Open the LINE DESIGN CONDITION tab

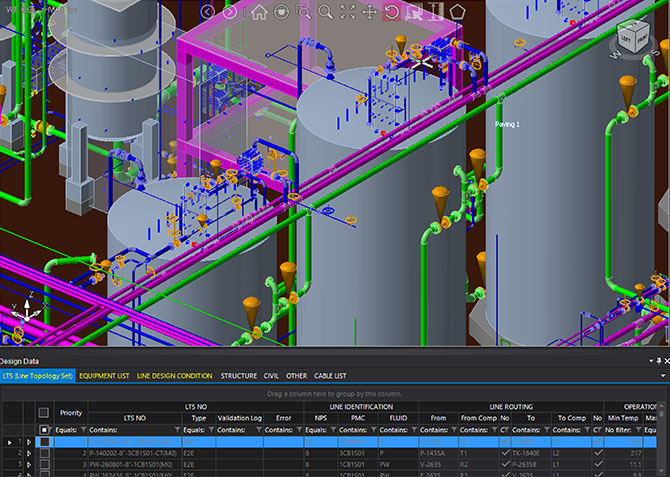(x=174, y=376)
